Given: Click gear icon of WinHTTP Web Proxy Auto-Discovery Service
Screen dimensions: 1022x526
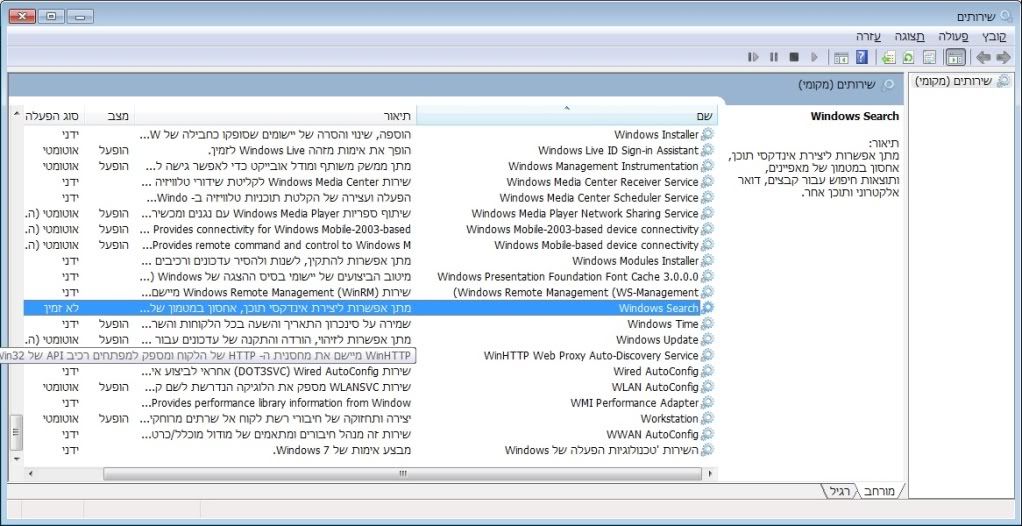Looking at the screenshot, I should coord(707,355).
